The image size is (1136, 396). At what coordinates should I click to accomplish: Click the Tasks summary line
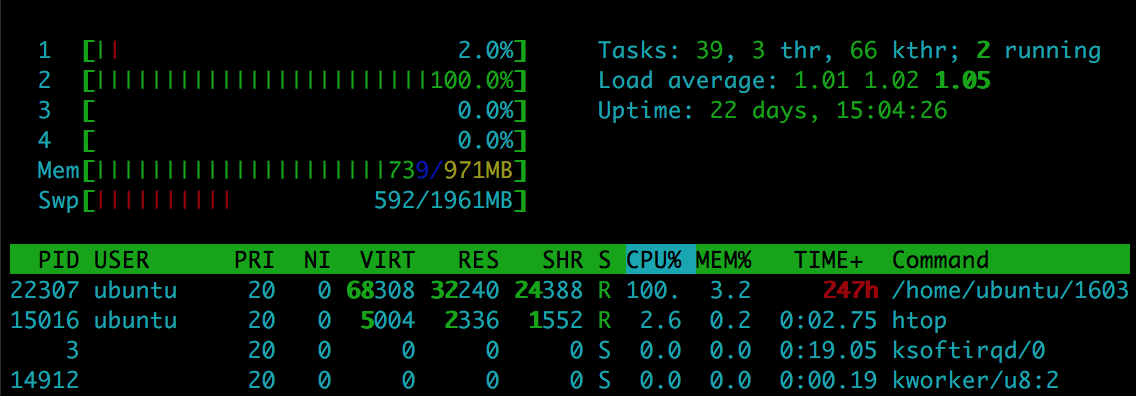click(849, 51)
